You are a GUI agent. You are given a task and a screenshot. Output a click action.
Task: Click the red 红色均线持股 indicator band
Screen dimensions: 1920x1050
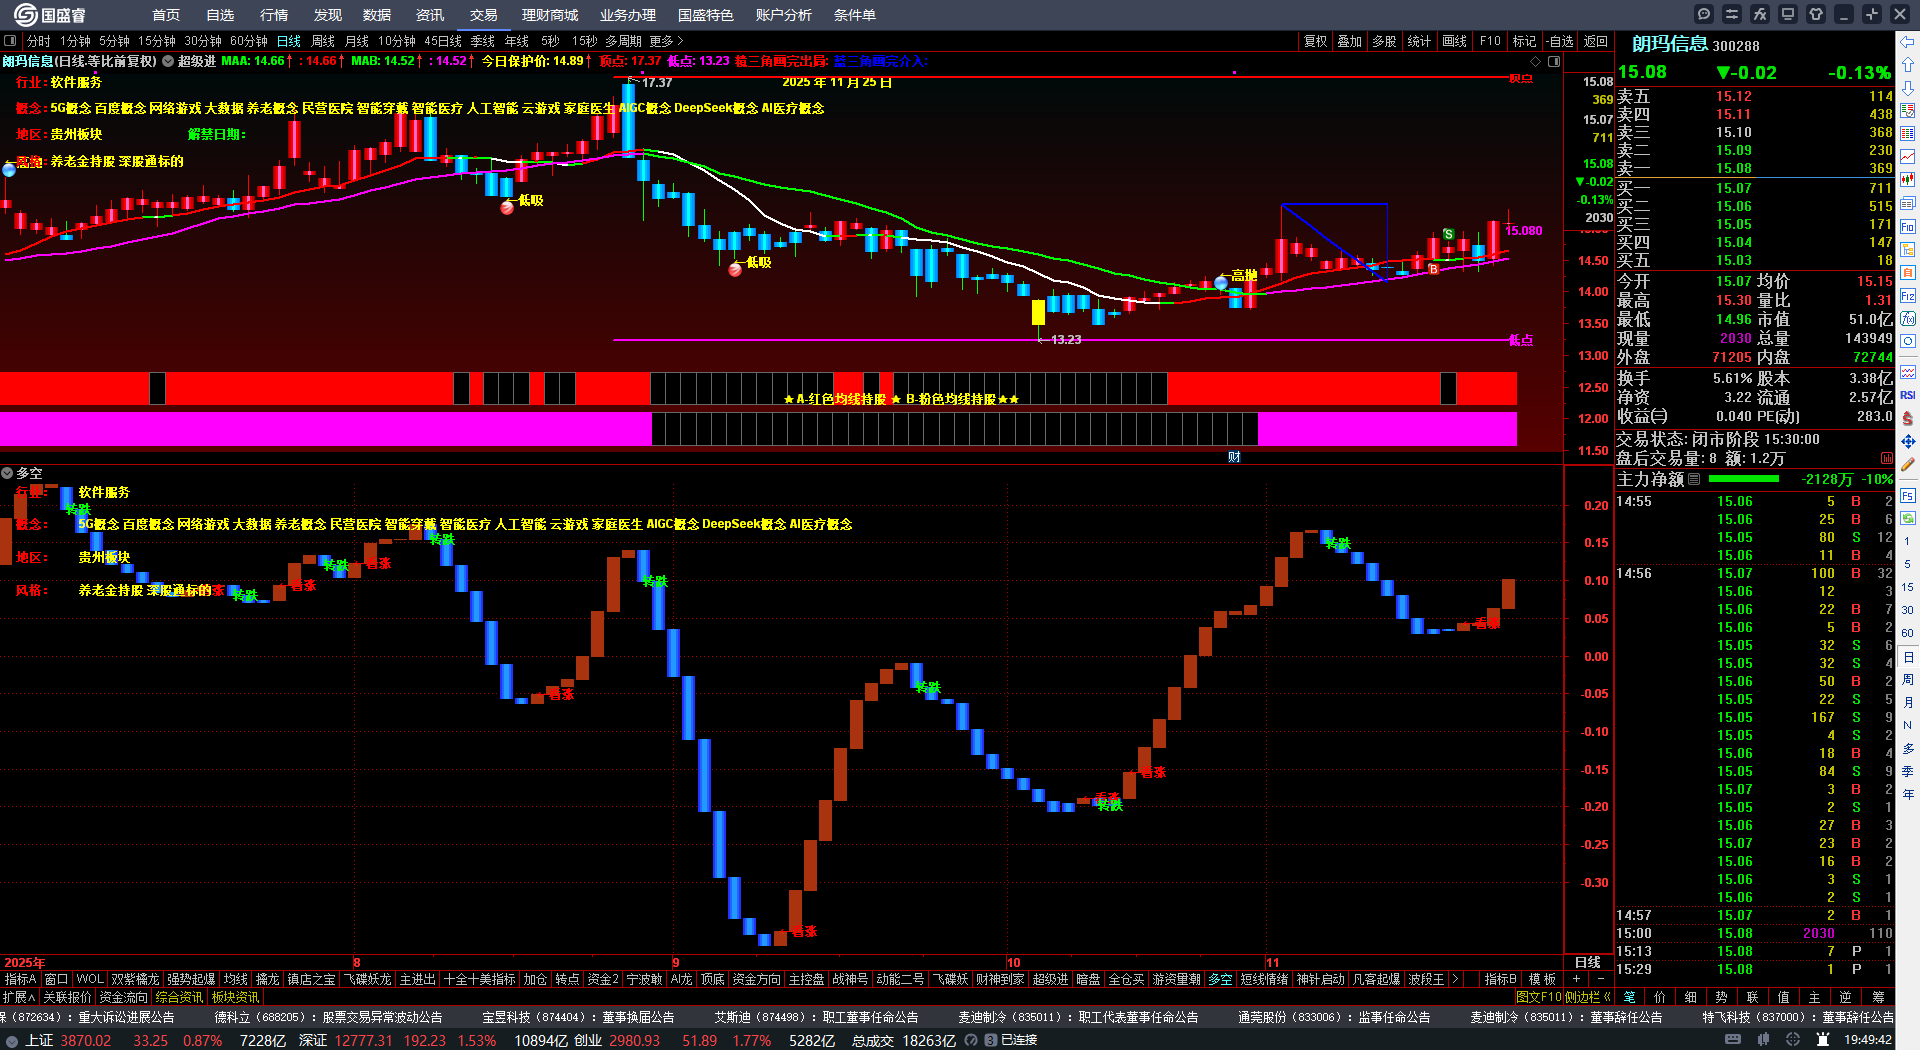[758, 388]
